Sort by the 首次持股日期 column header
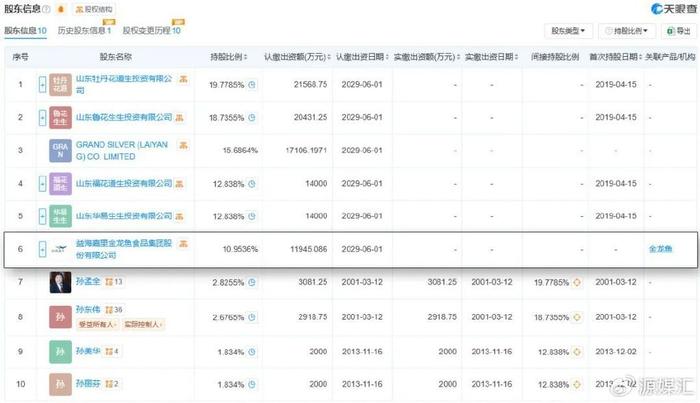 click(616, 57)
